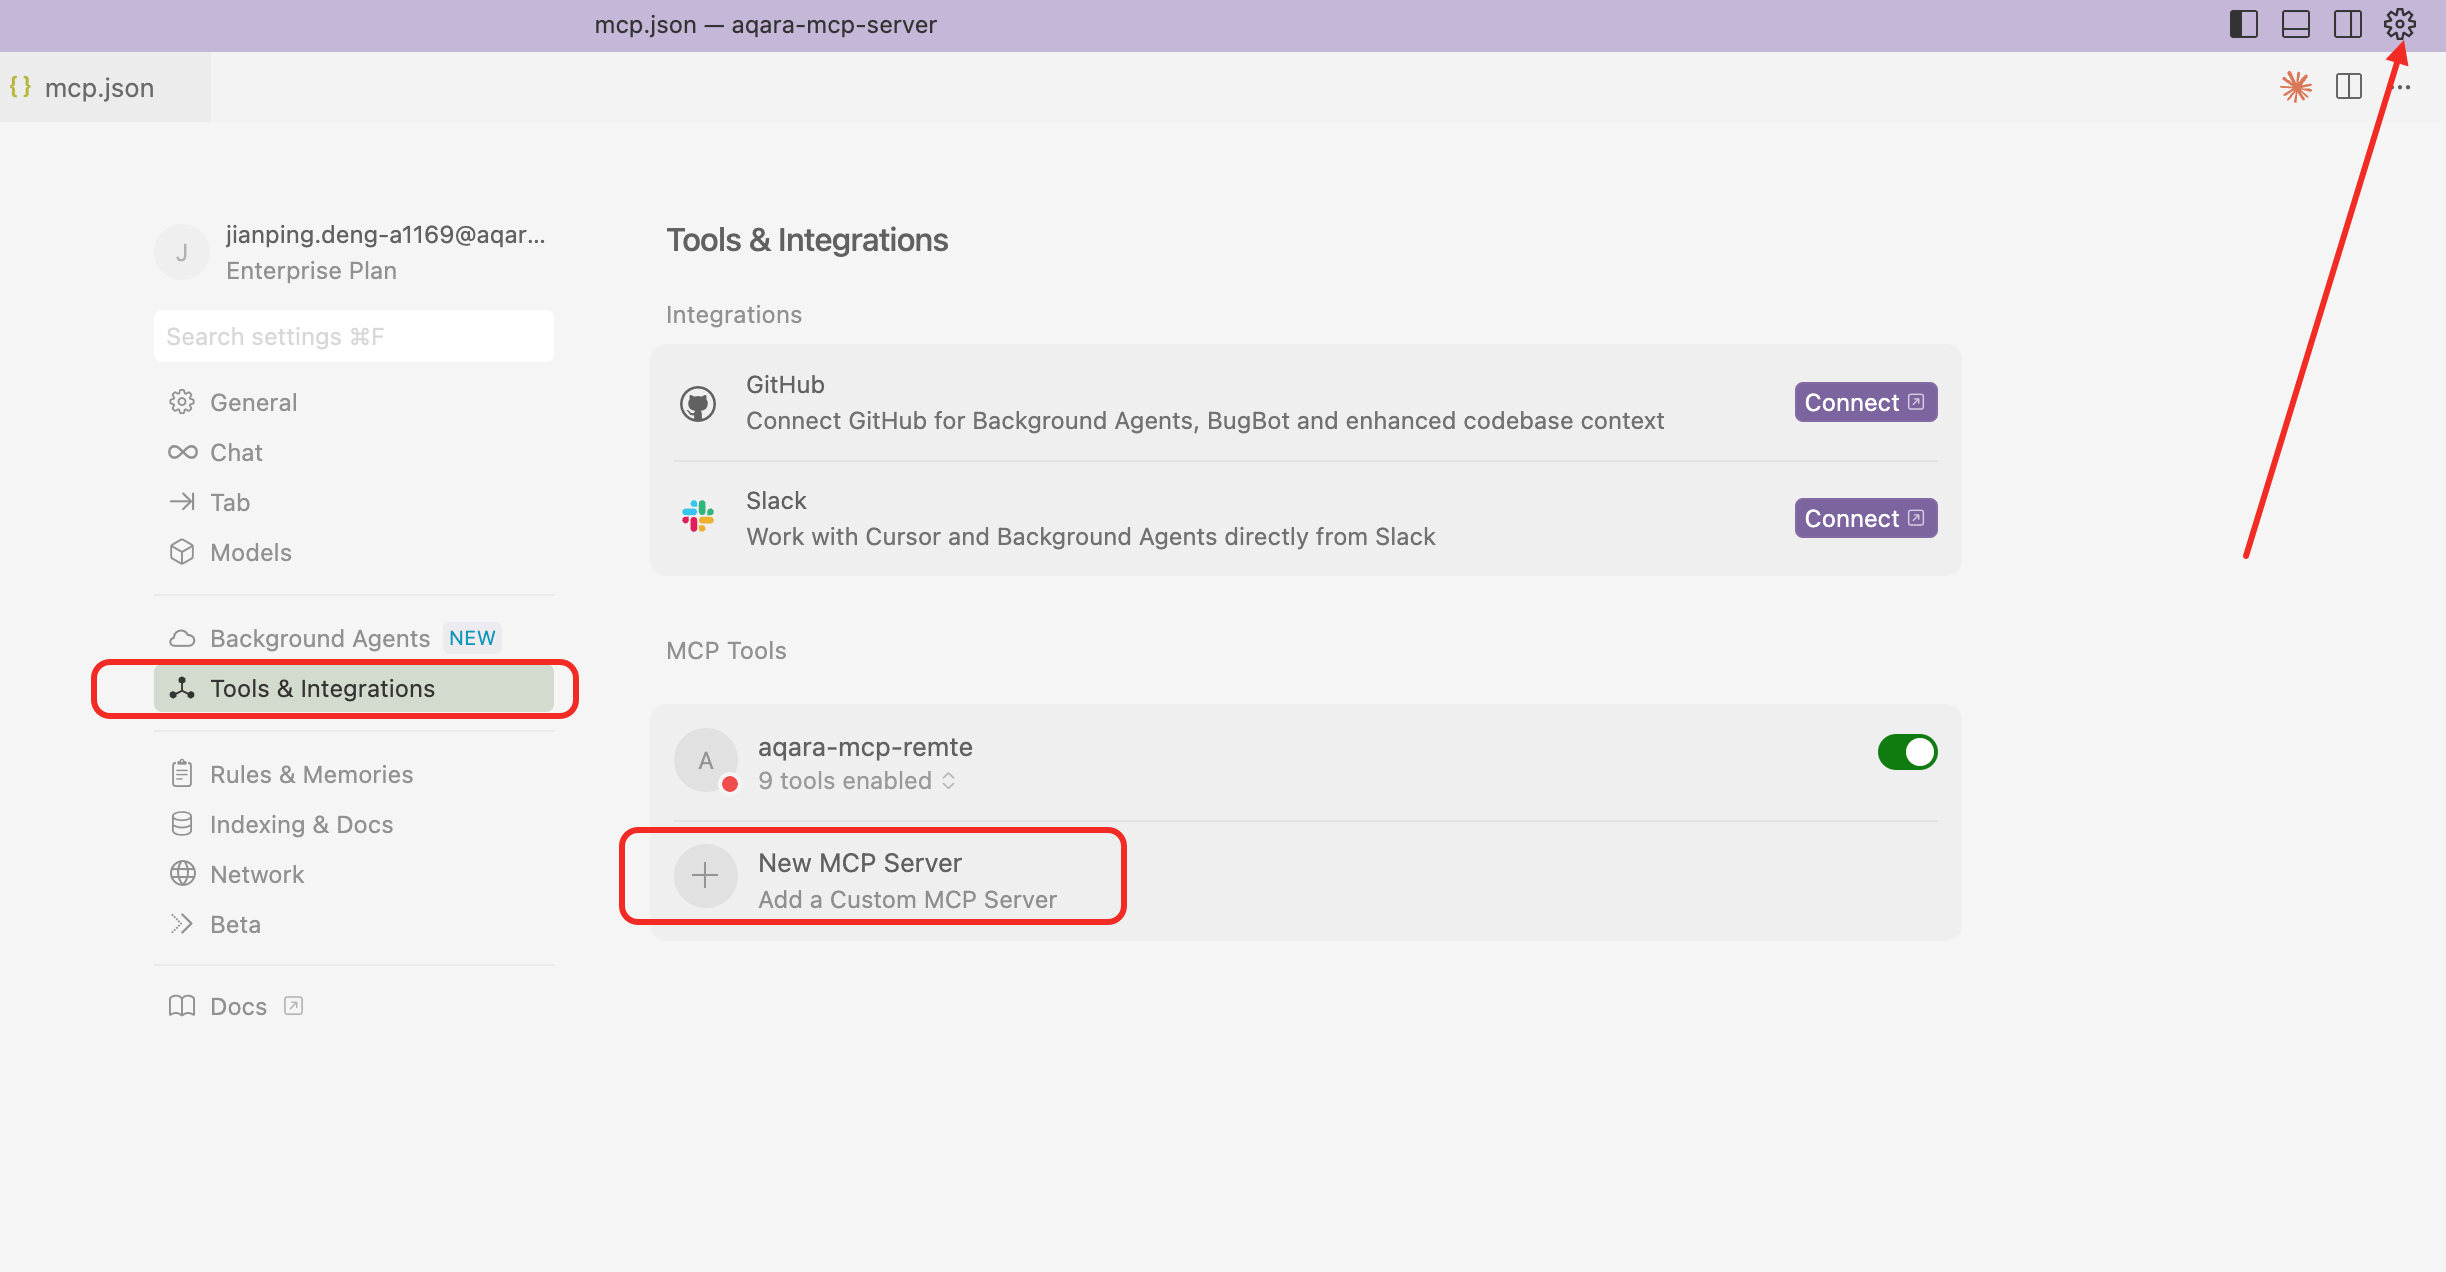Connect the GitHub integration
The width and height of the screenshot is (2446, 1272).
1864,402
